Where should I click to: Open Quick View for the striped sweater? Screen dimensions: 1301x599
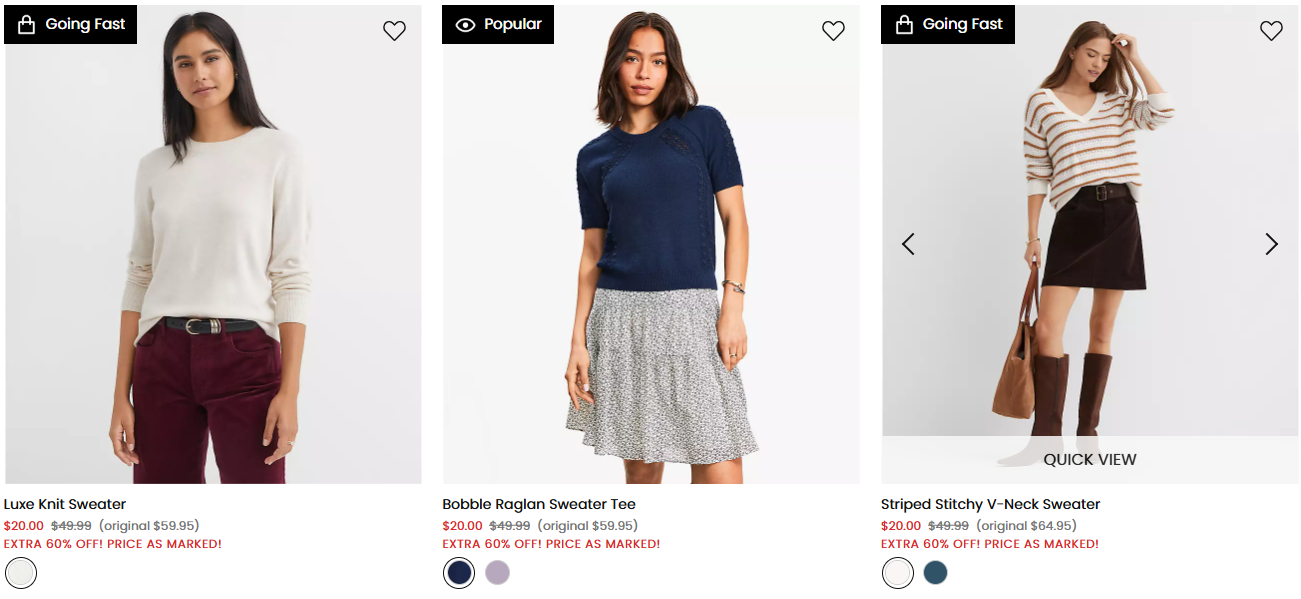tap(1089, 460)
